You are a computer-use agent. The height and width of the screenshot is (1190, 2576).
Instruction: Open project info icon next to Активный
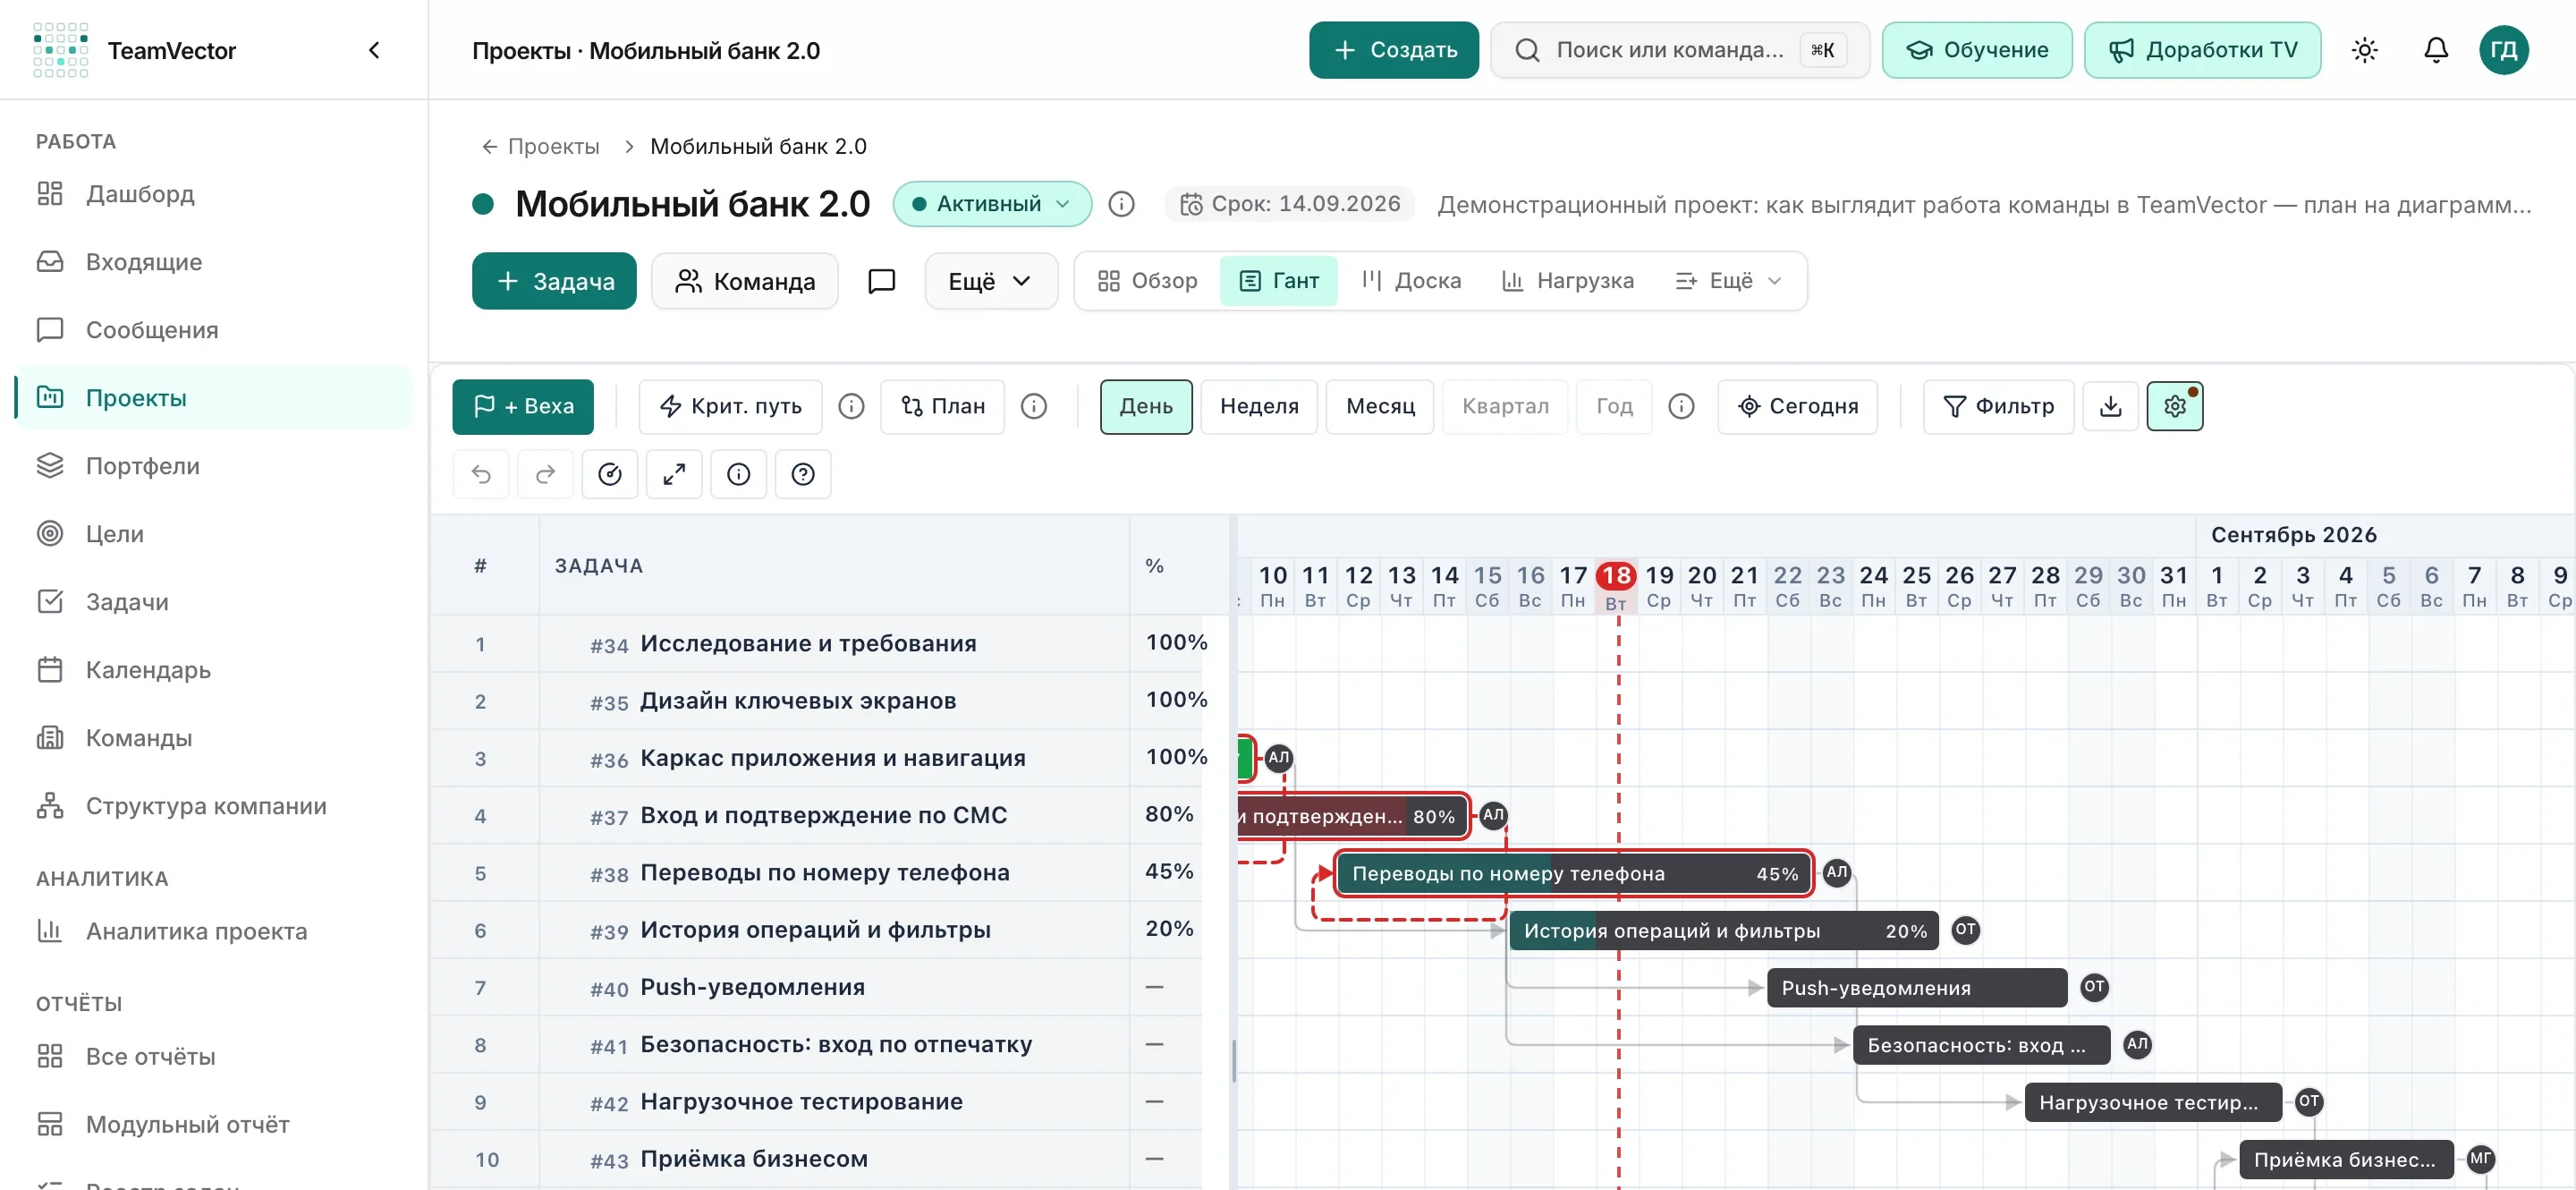(x=1122, y=204)
